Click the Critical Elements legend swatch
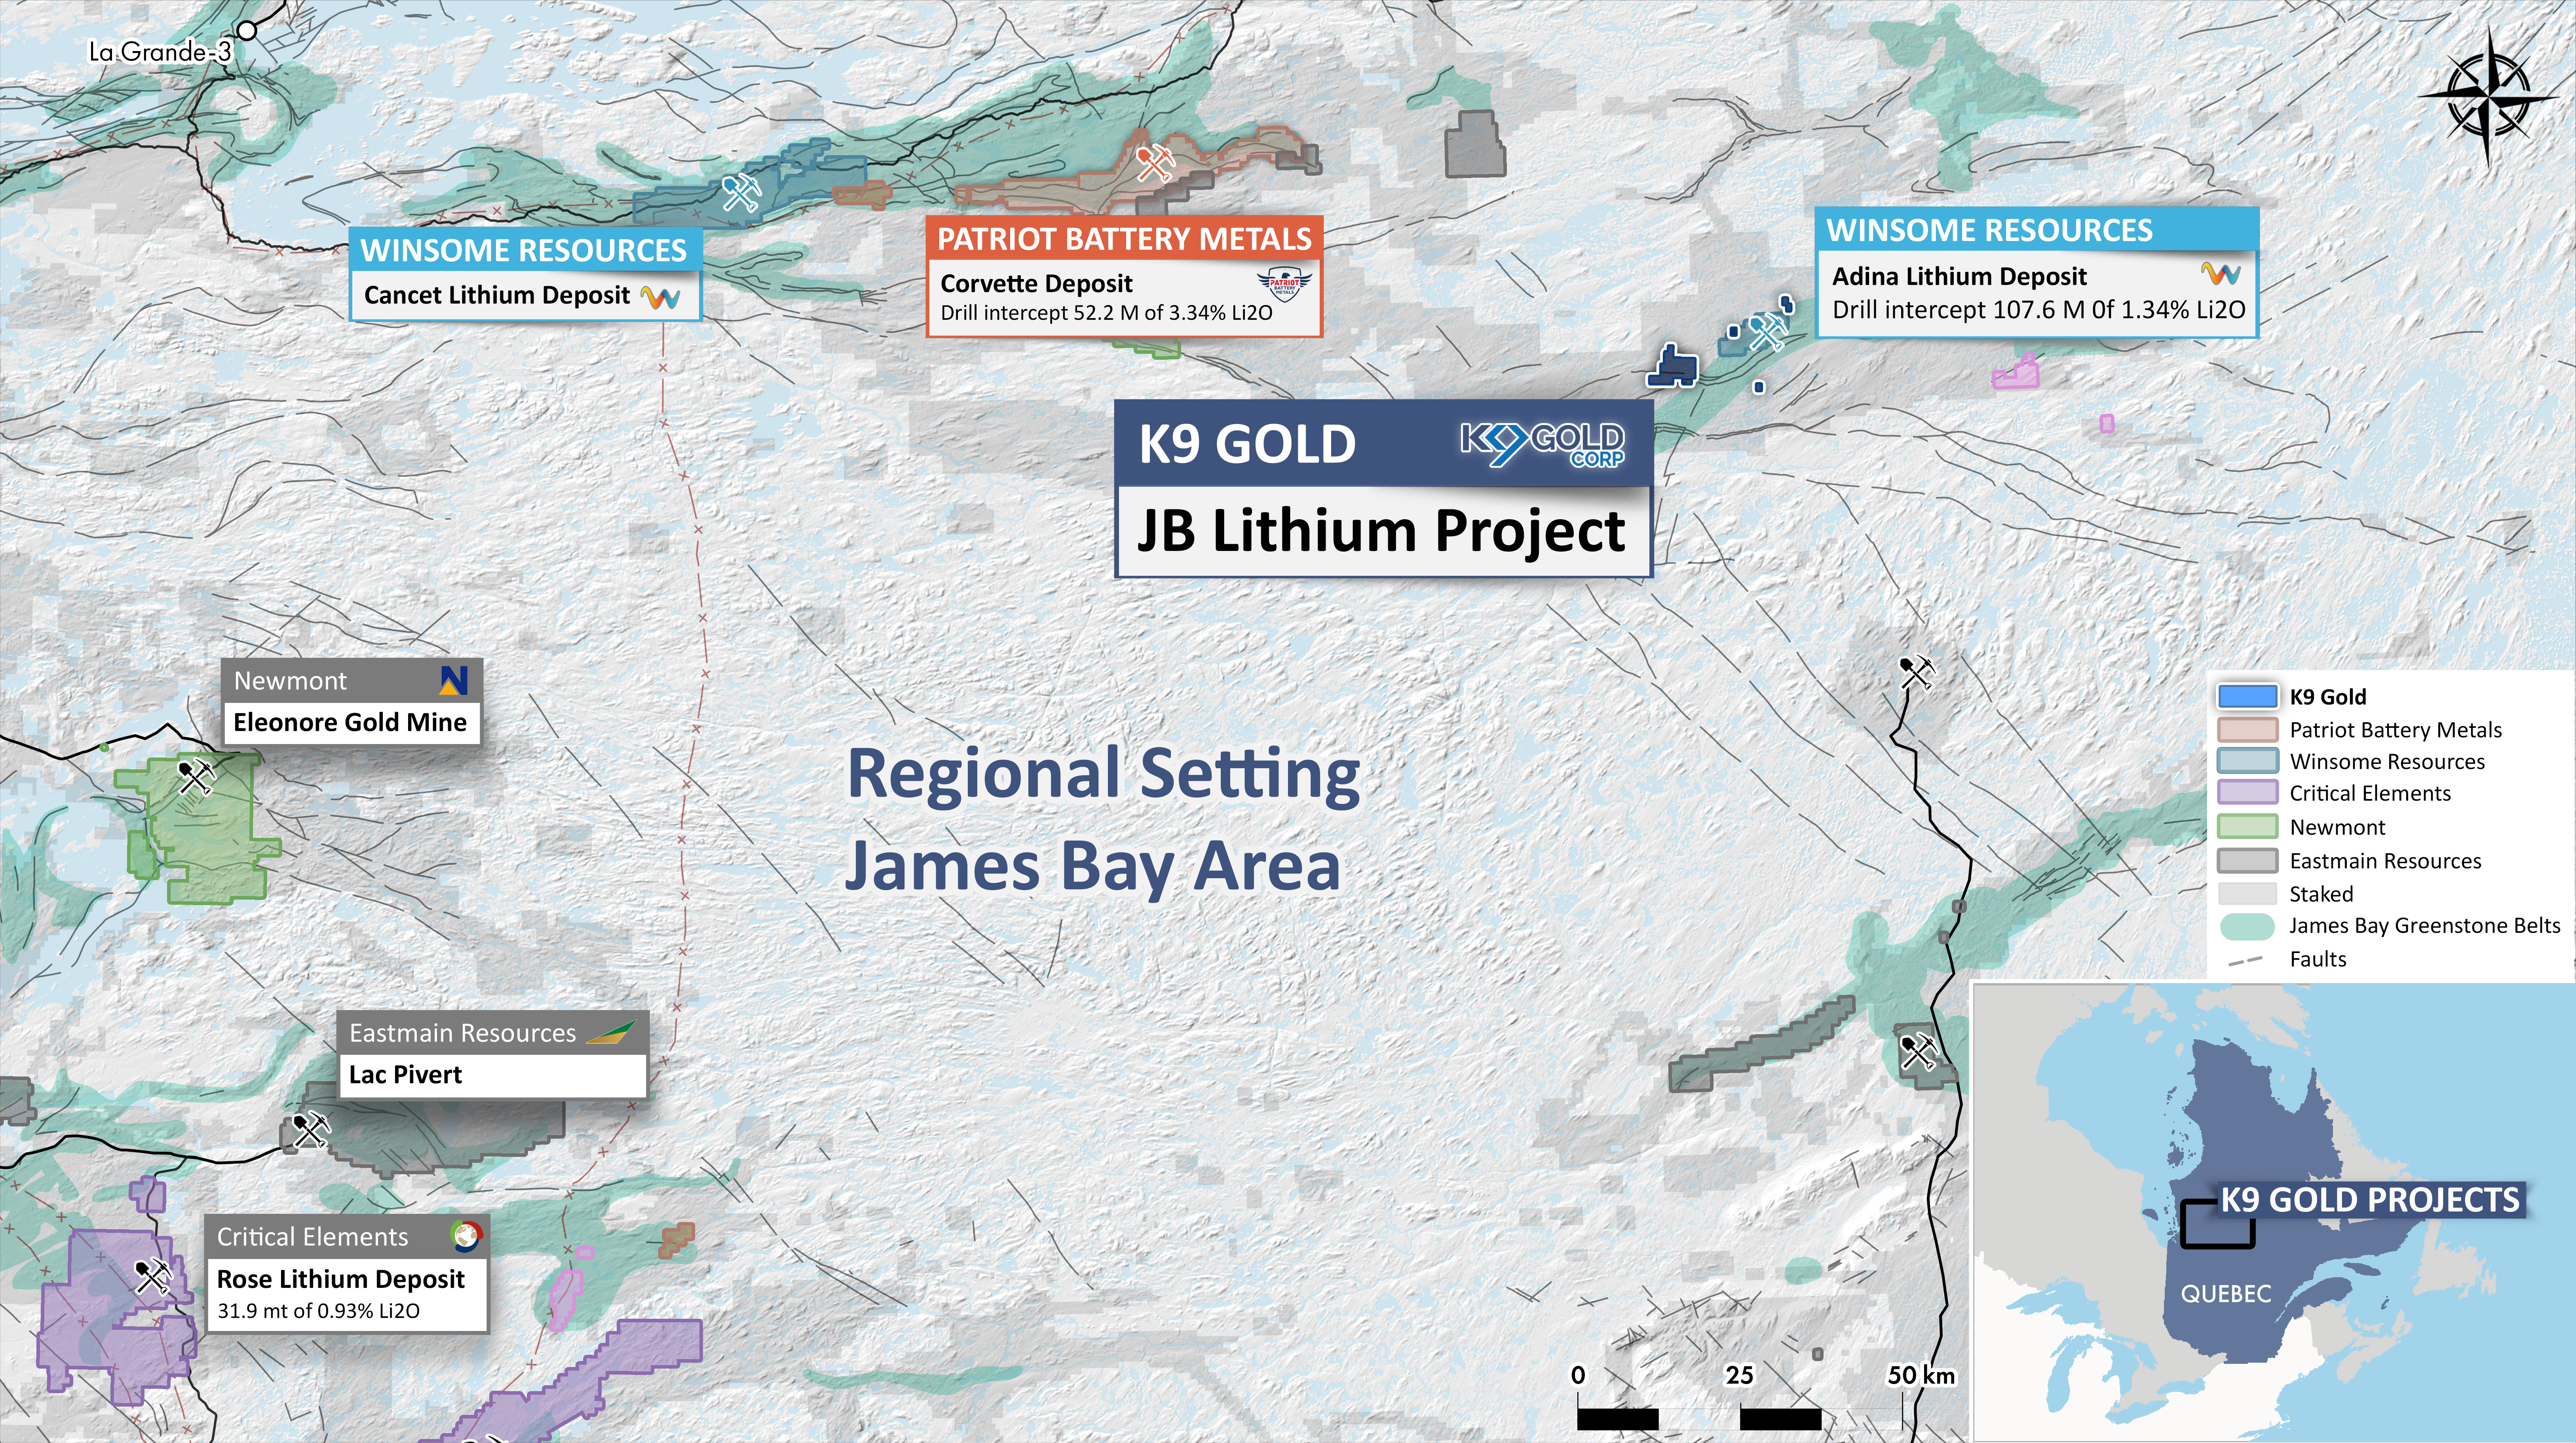 coord(2247,793)
